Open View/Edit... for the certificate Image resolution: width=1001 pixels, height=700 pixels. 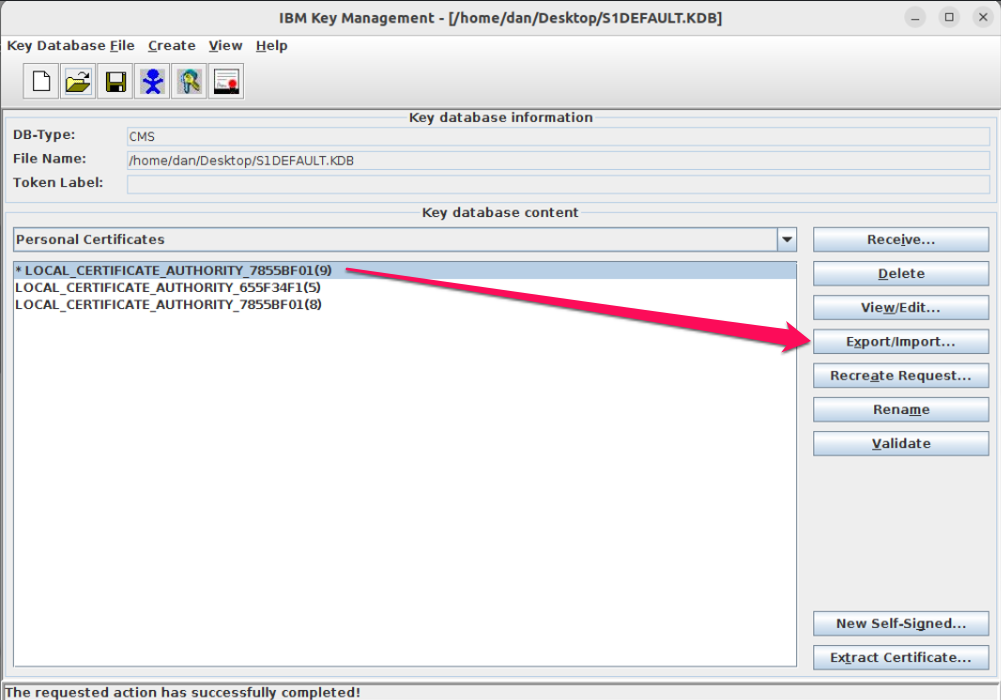pyautogui.click(x=900, y=308)
